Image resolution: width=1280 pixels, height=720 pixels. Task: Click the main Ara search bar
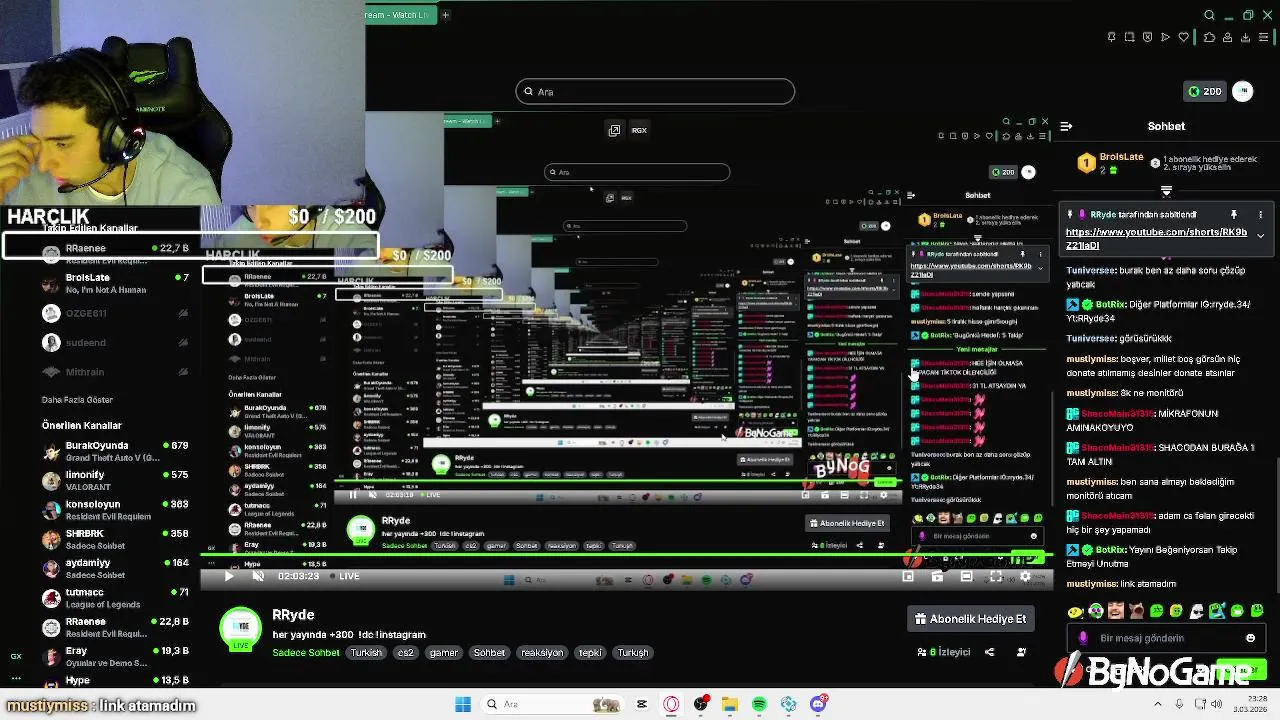655,92
